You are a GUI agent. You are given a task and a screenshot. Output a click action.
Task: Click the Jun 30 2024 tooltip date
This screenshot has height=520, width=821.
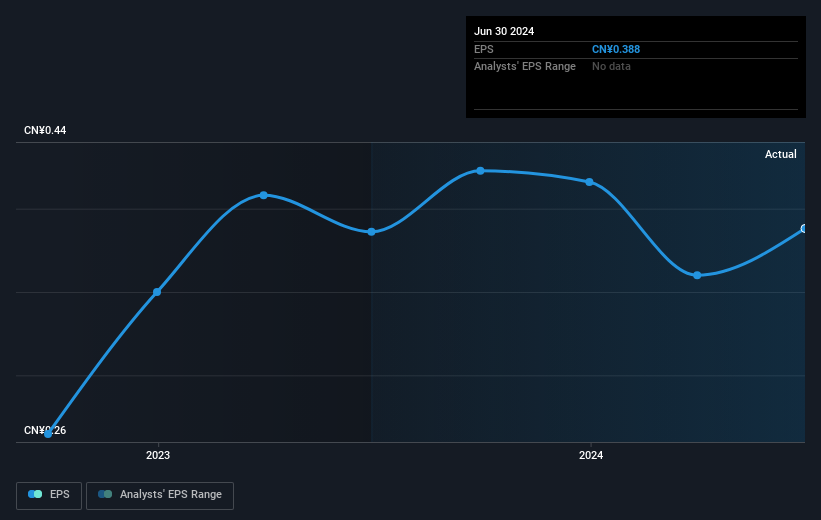(x=504, y=31)
